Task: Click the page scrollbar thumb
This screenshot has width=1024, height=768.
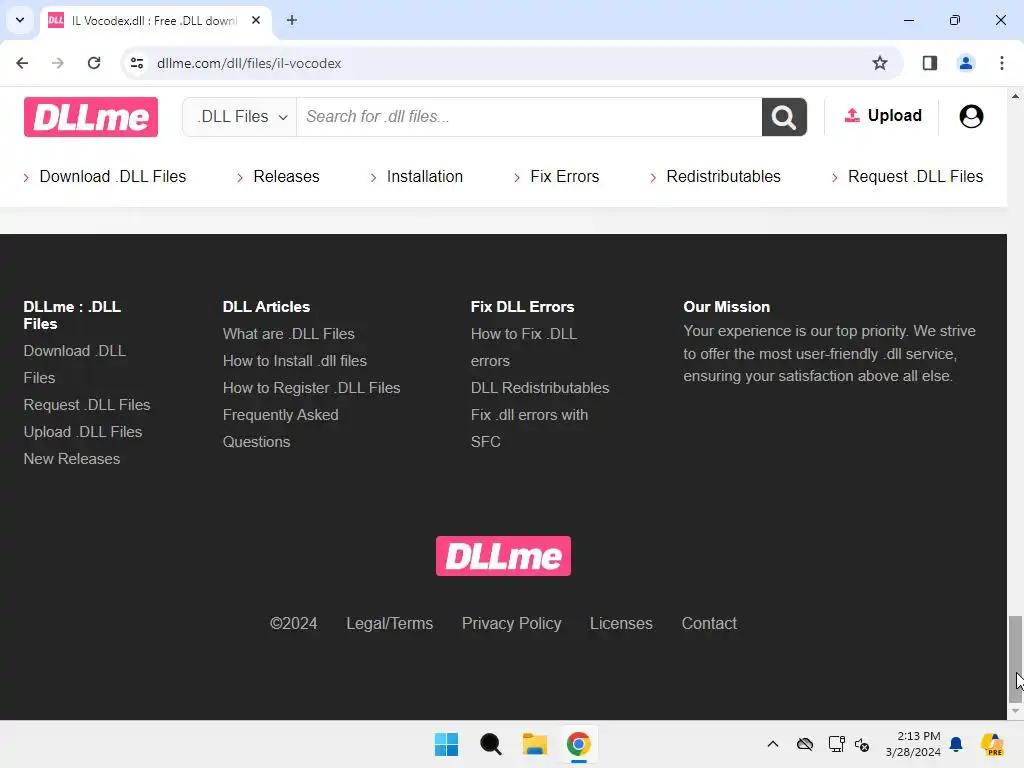Action: coord(1015,658)
